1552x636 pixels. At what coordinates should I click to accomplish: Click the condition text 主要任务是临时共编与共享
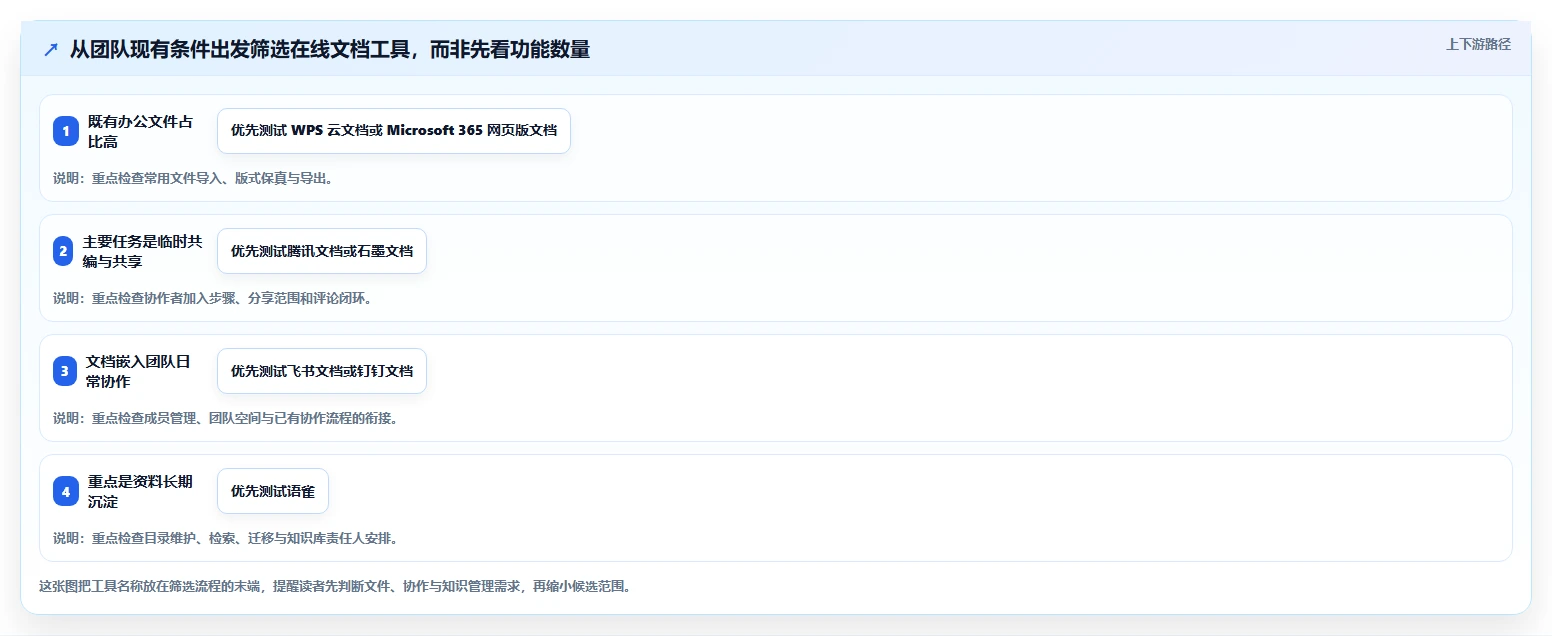tap(142, 251)
